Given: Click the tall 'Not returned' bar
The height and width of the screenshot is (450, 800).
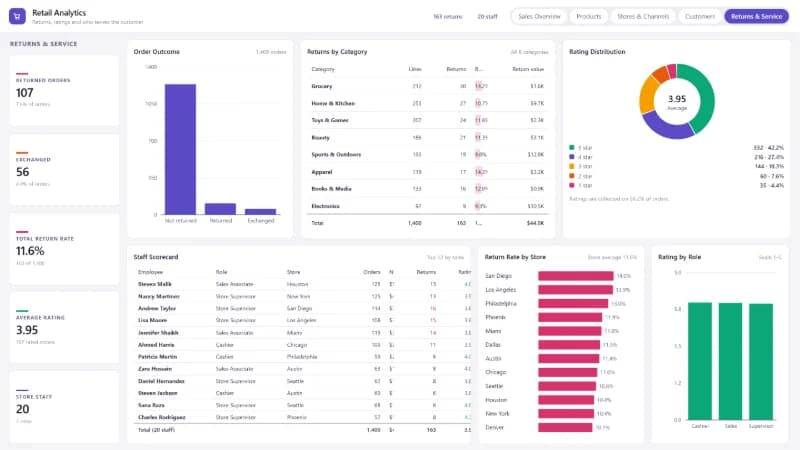Looking at the screenshot, I should pyautogui.click(x=180, y=149).
